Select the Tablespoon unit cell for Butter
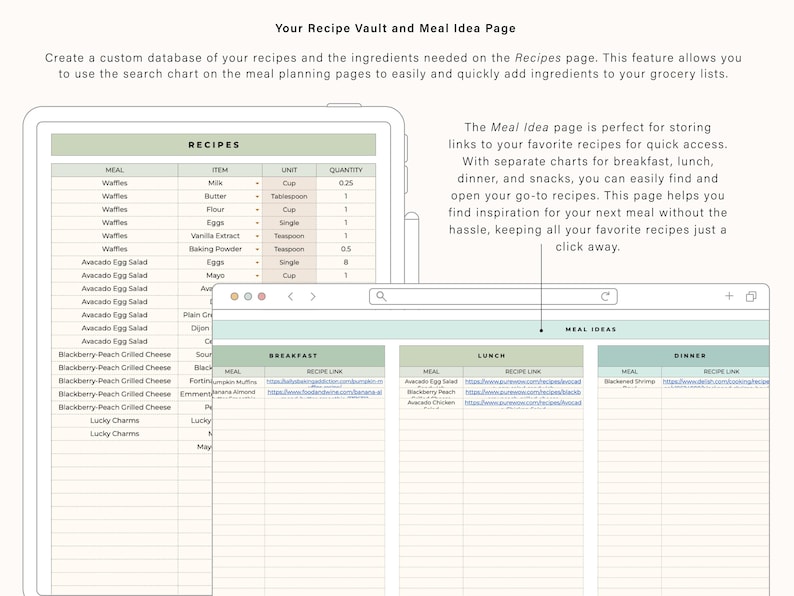 click(x=289, y=196)
